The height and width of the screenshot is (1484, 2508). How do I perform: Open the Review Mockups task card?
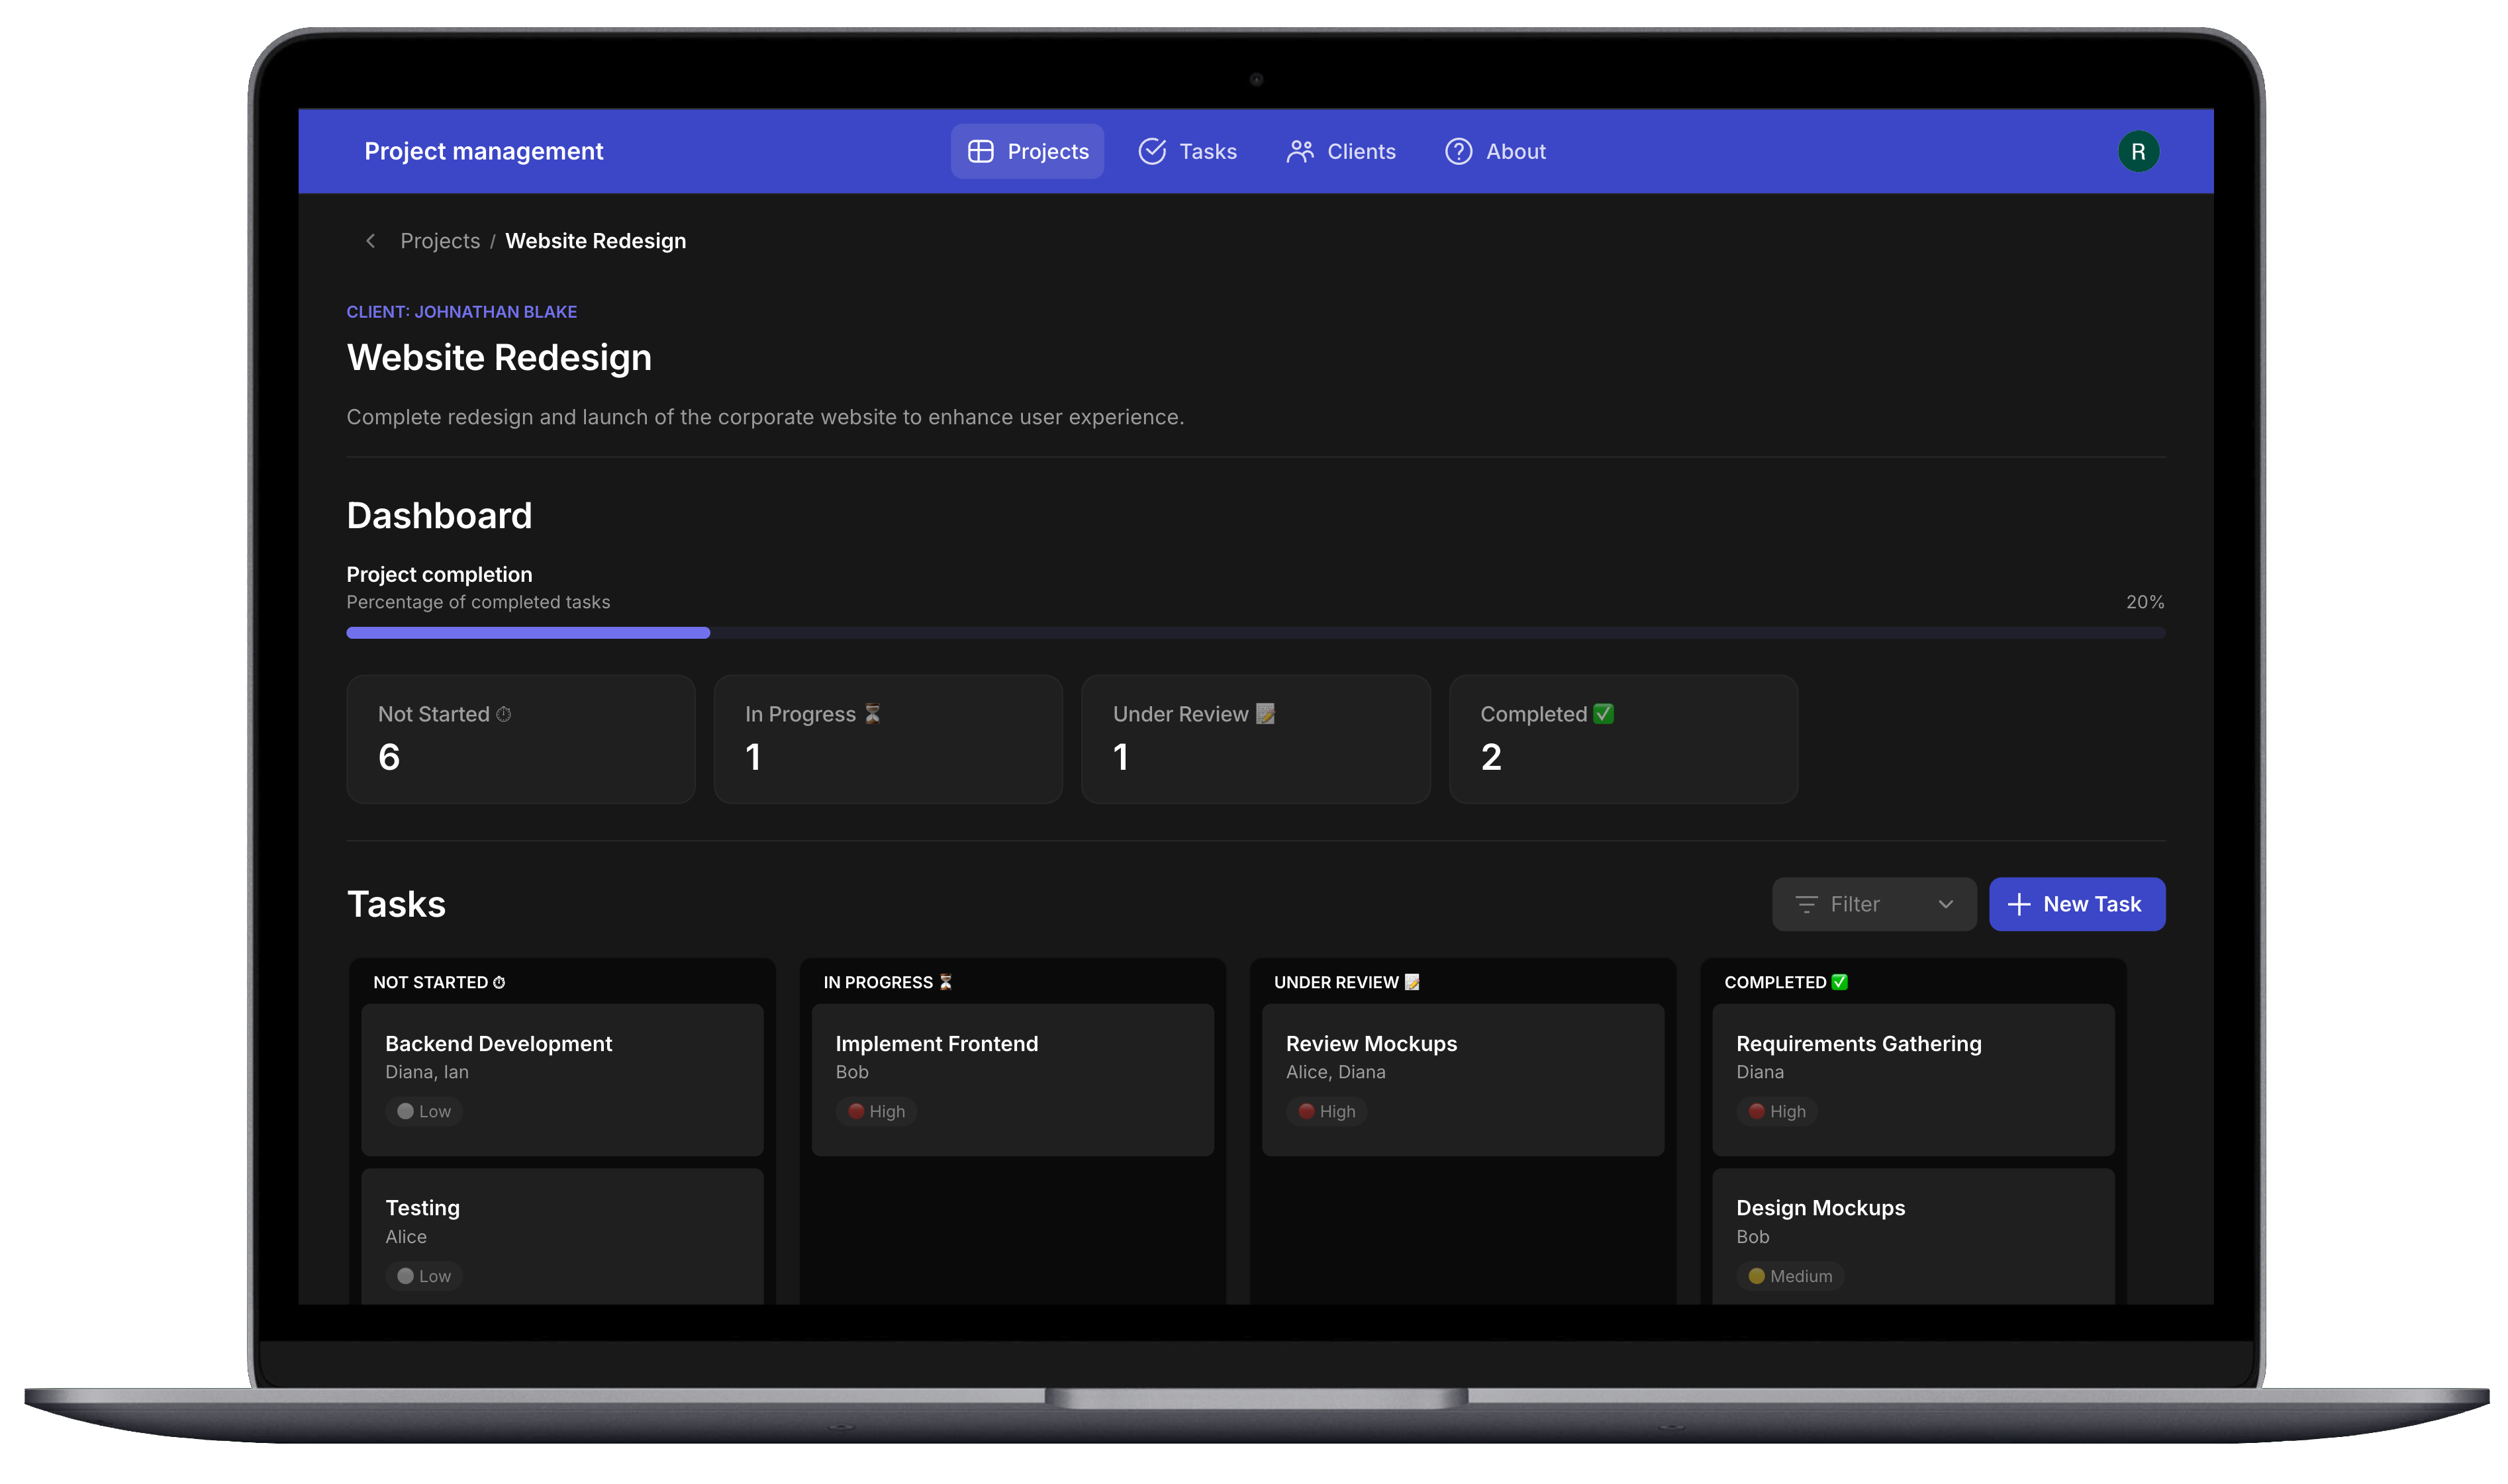click(x=1462, y=1079)
